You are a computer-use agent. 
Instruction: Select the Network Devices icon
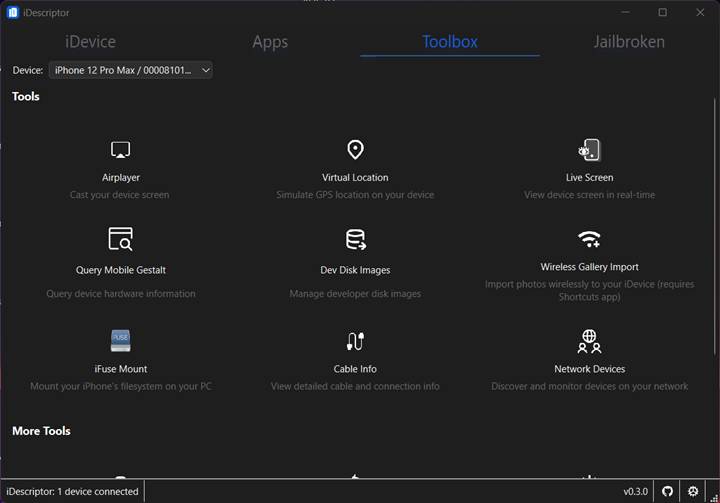[589, 341]
